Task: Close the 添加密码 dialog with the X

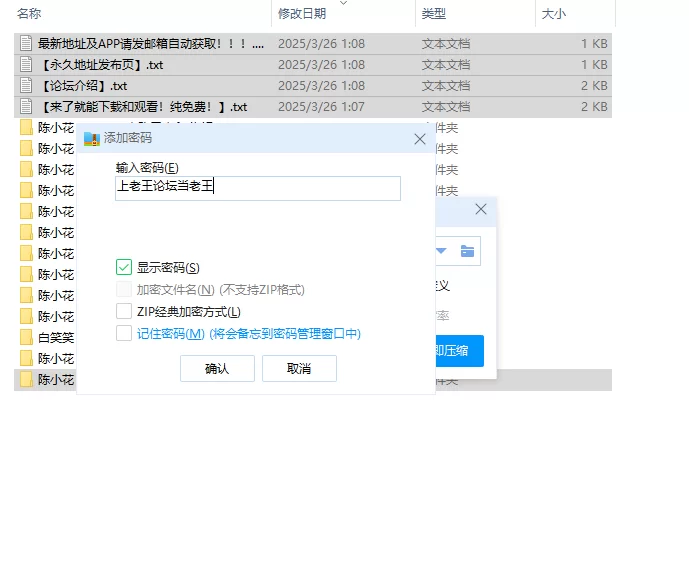Action: click(420, 139)
